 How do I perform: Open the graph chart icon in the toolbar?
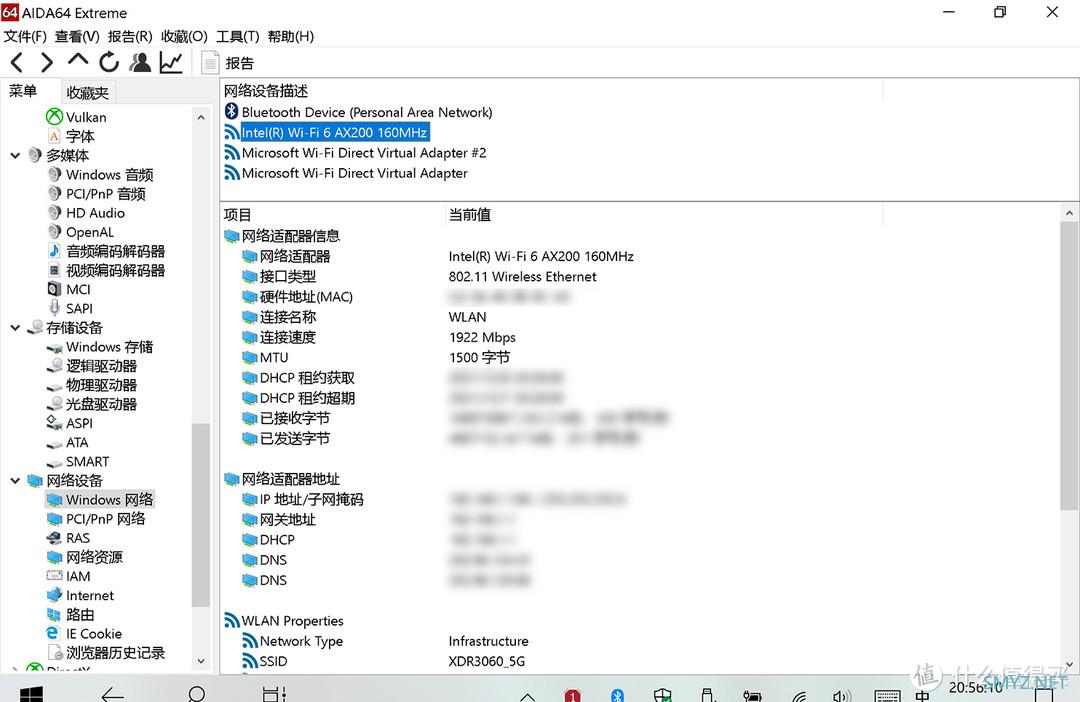coord(171,63)
